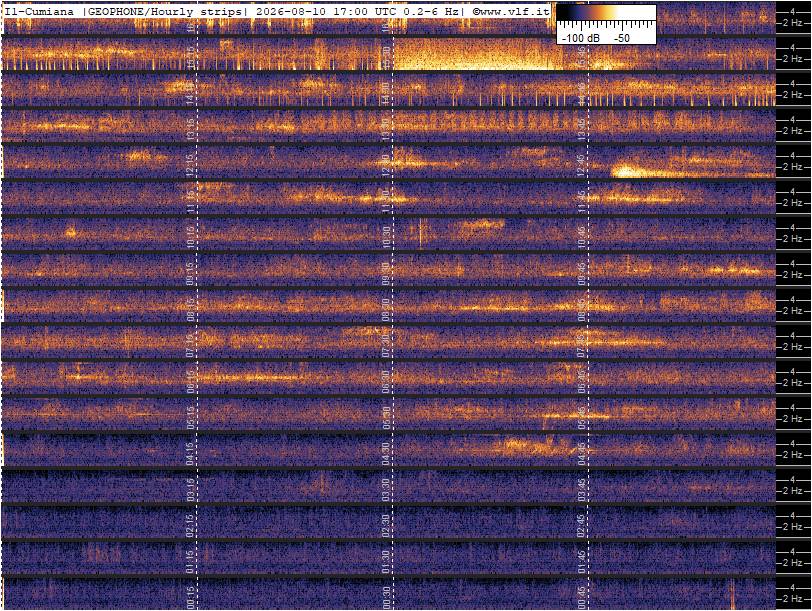
Task: Click the -100 dB legend label
Action: click(581, 38)
